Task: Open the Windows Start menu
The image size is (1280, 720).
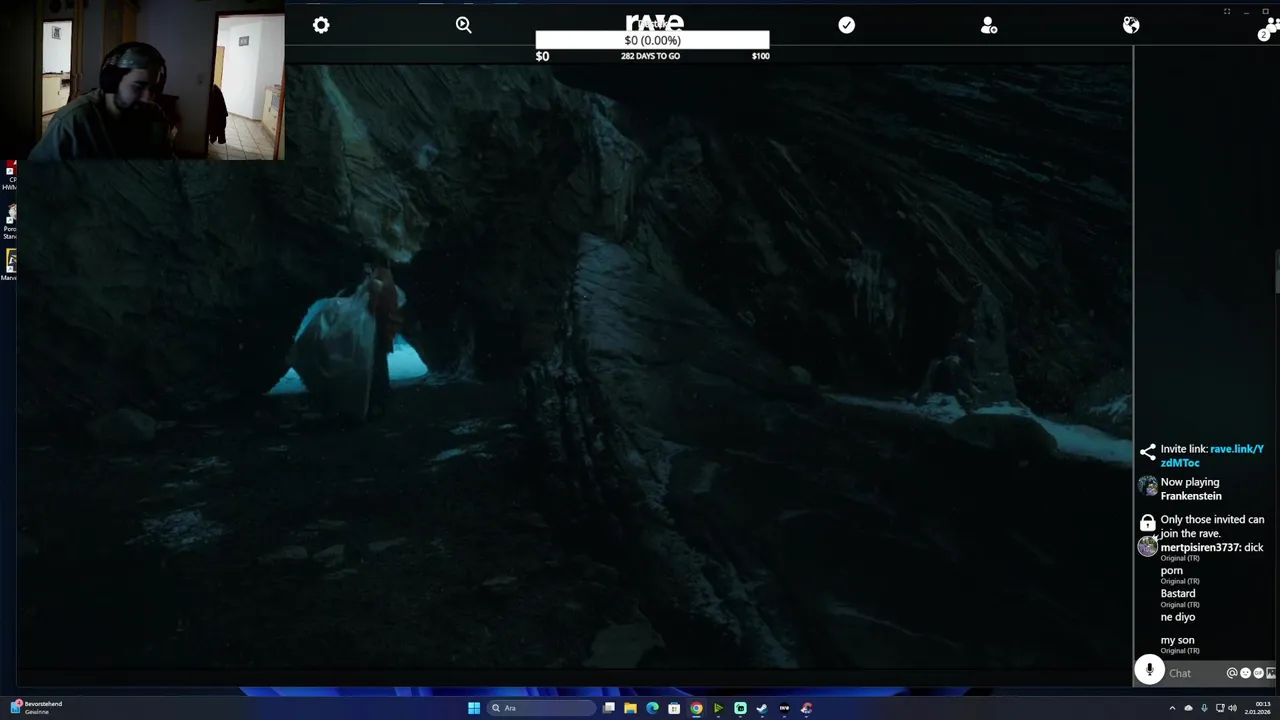Action: (474, 708)
